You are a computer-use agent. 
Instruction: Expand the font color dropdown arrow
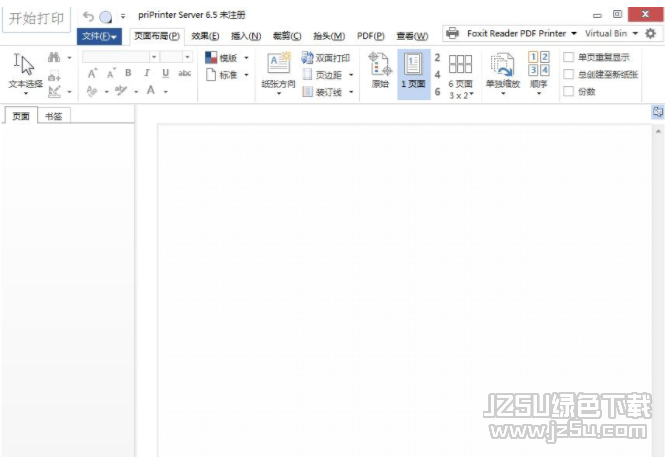click(165, 92)
